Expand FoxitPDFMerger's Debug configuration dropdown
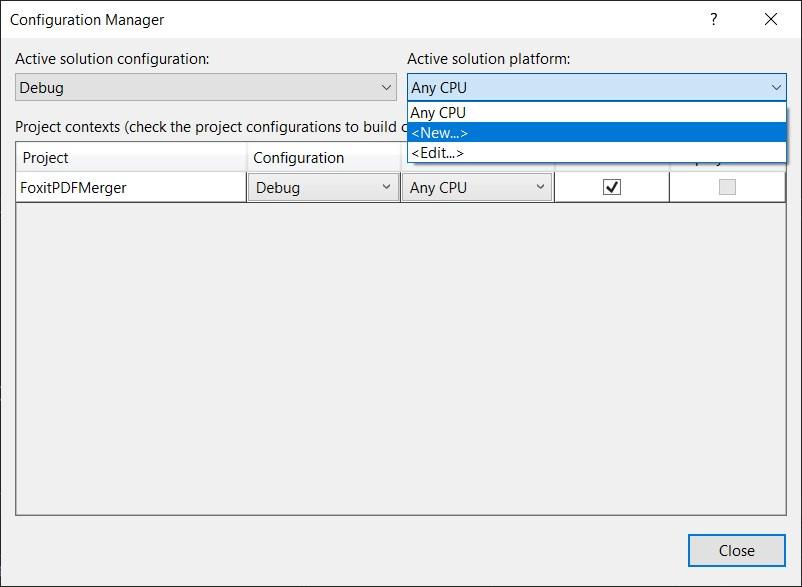Image resolution: width=802 pixels, height=587 pixels. (x=323, y=188)
